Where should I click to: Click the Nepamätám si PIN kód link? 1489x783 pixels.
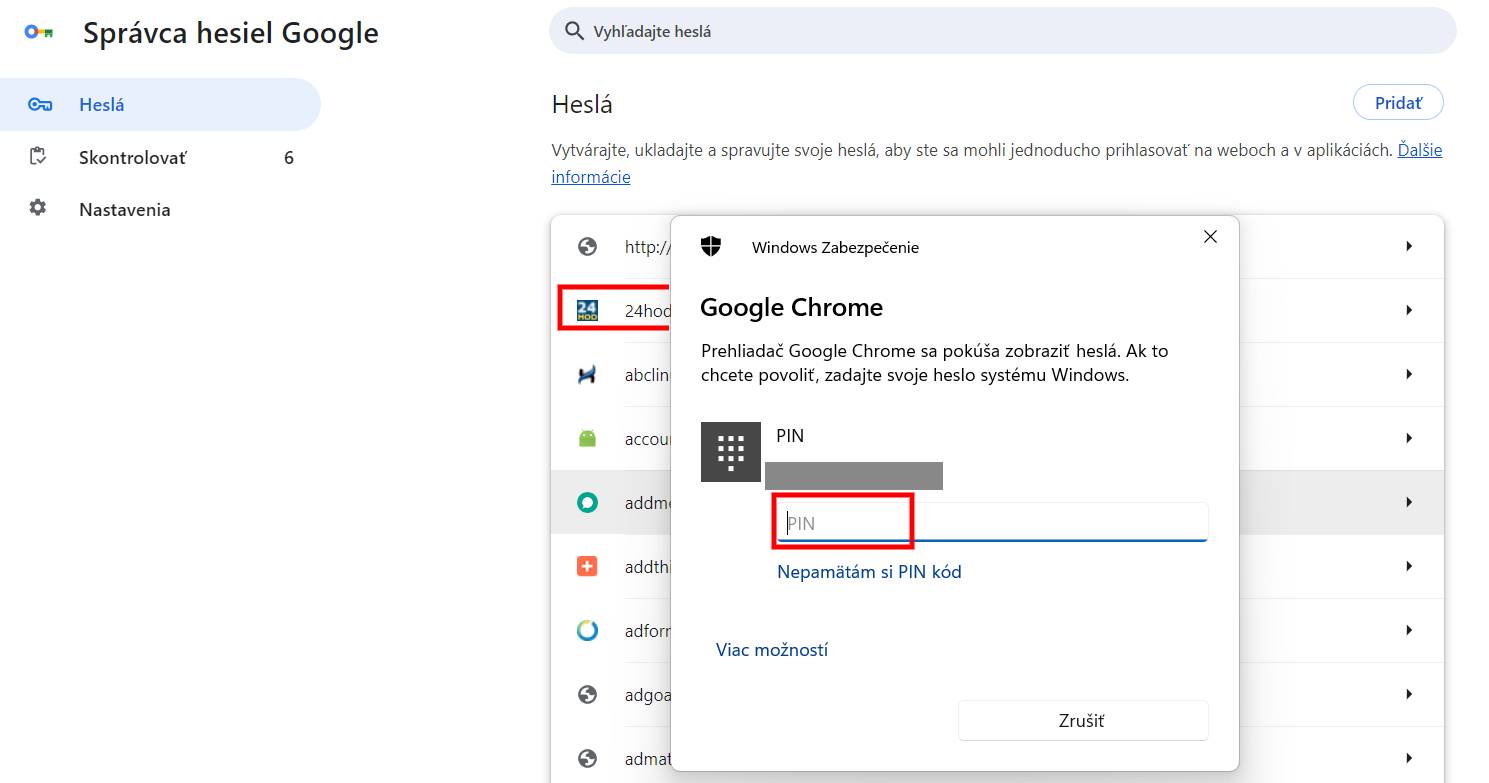869,572
